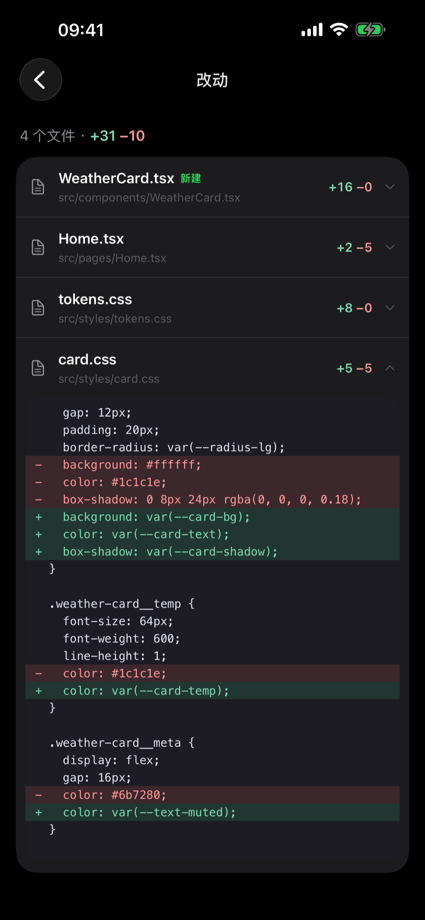Tap the +5 −5 change count
425x920 pixels.
point(355,368)
